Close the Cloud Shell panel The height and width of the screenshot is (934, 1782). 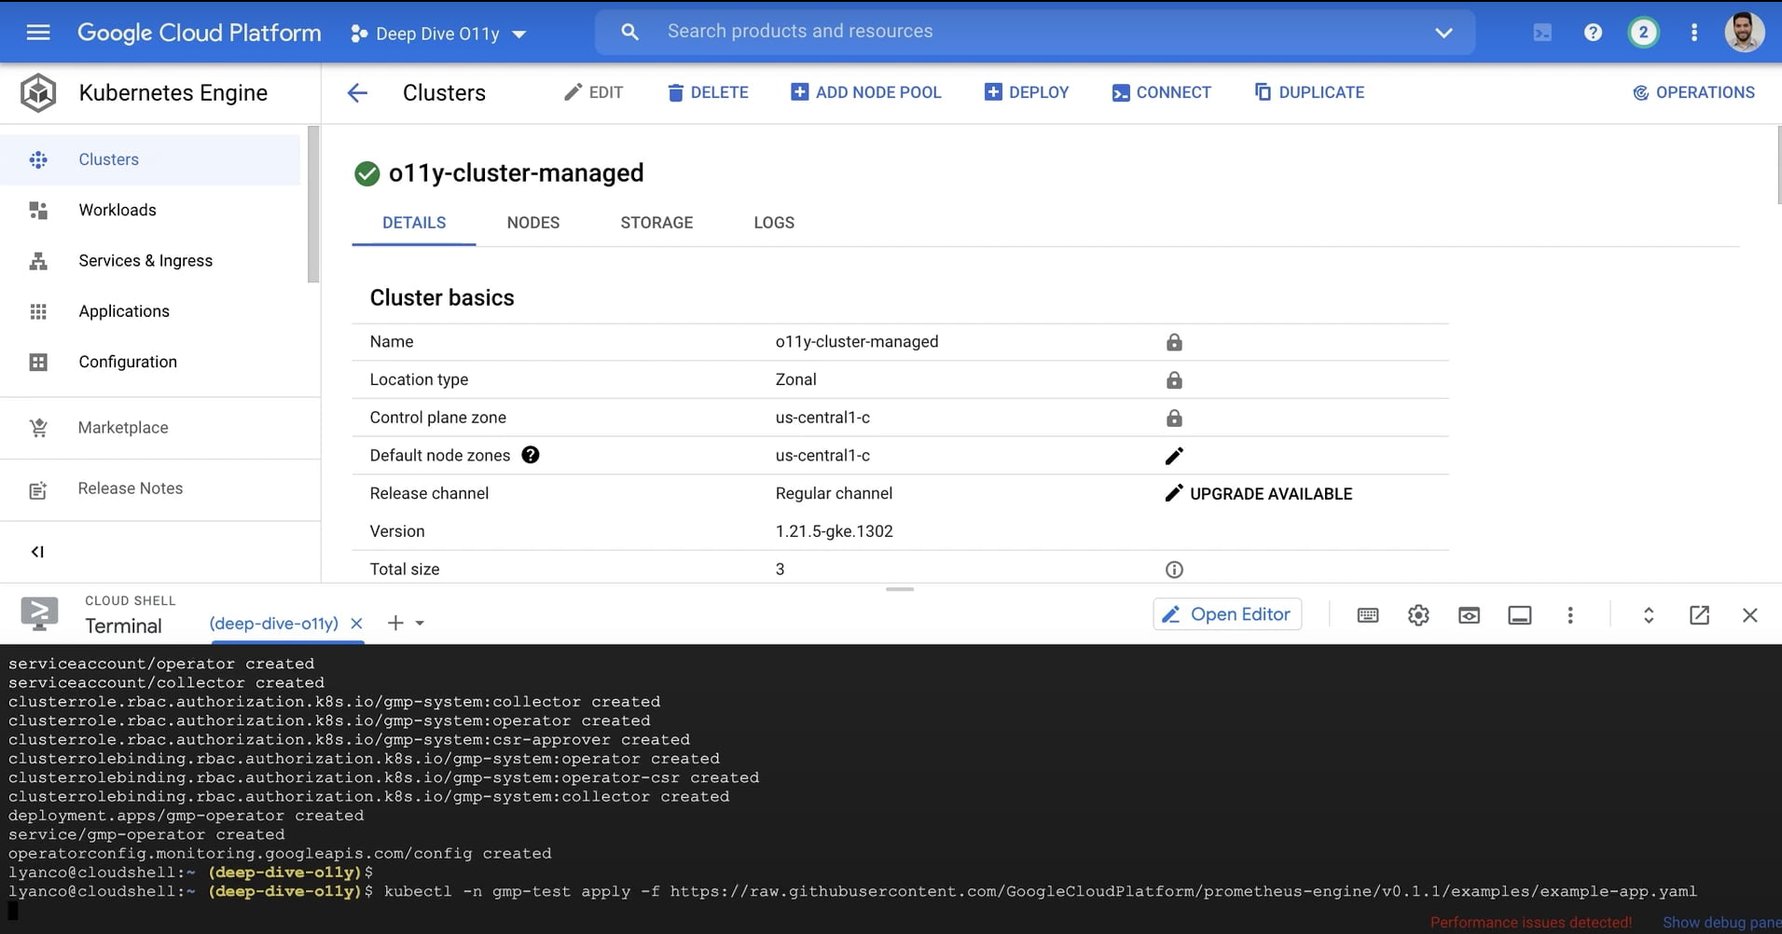click(1750, 615)
